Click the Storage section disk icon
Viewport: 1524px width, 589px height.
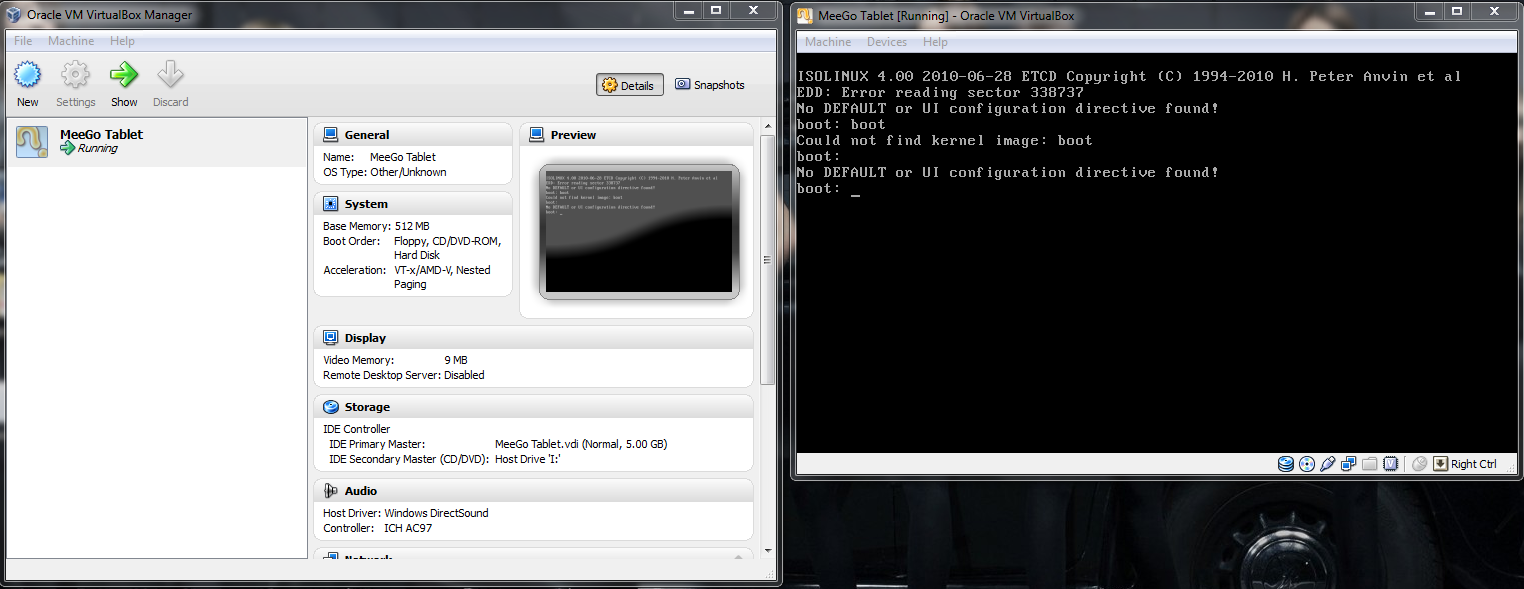point(330,407)
